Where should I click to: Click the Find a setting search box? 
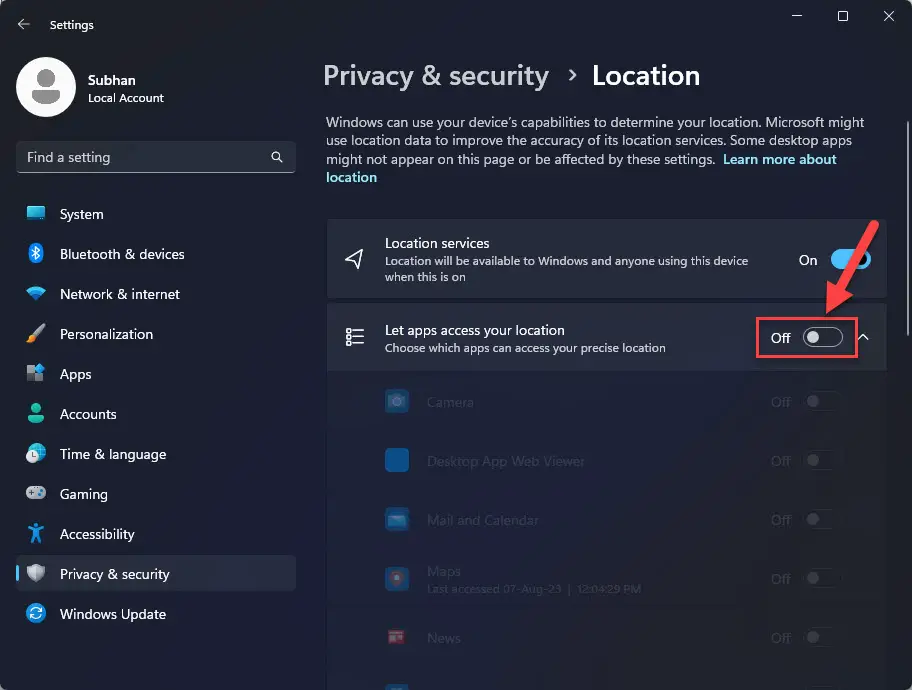tap(156, 157)
